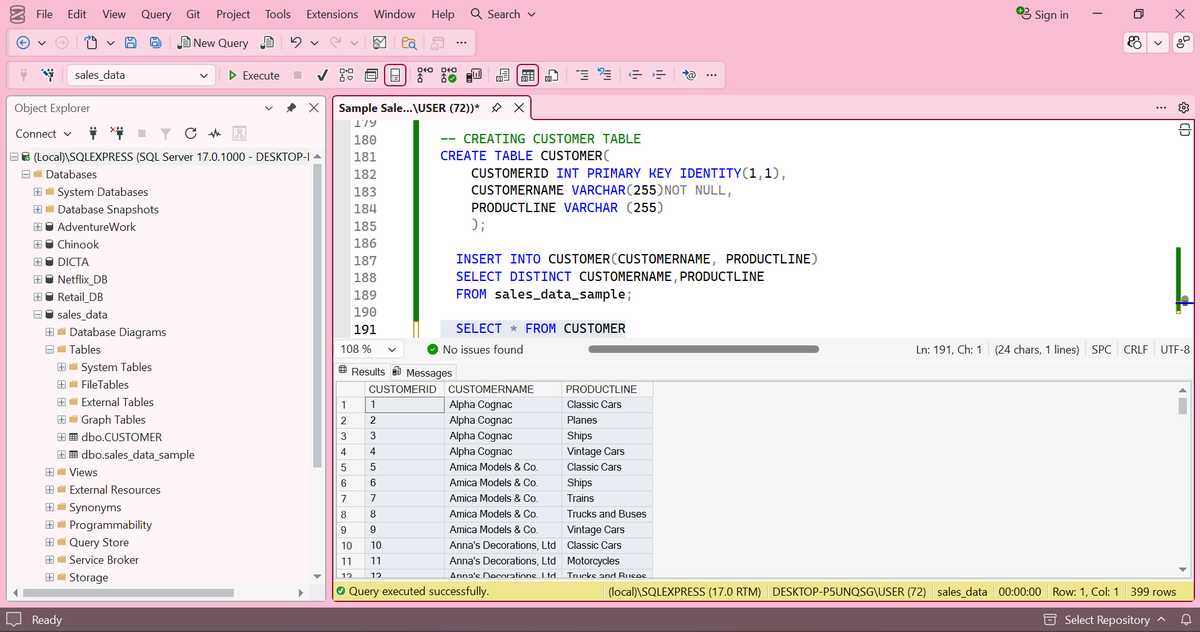Screen dimensions: 1200x632
Task: Open the undo history dropdown arrow
Action: click(x=314, y=43)
